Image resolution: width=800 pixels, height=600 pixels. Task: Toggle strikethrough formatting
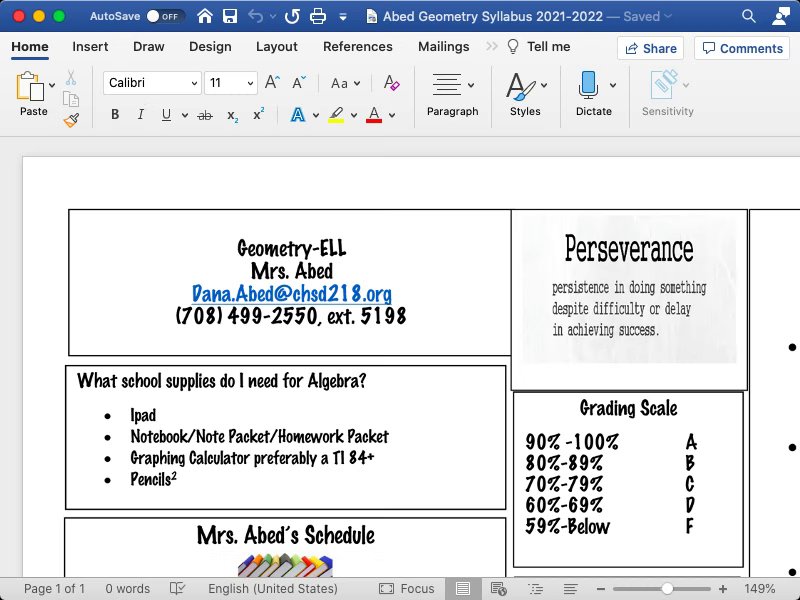205,115
